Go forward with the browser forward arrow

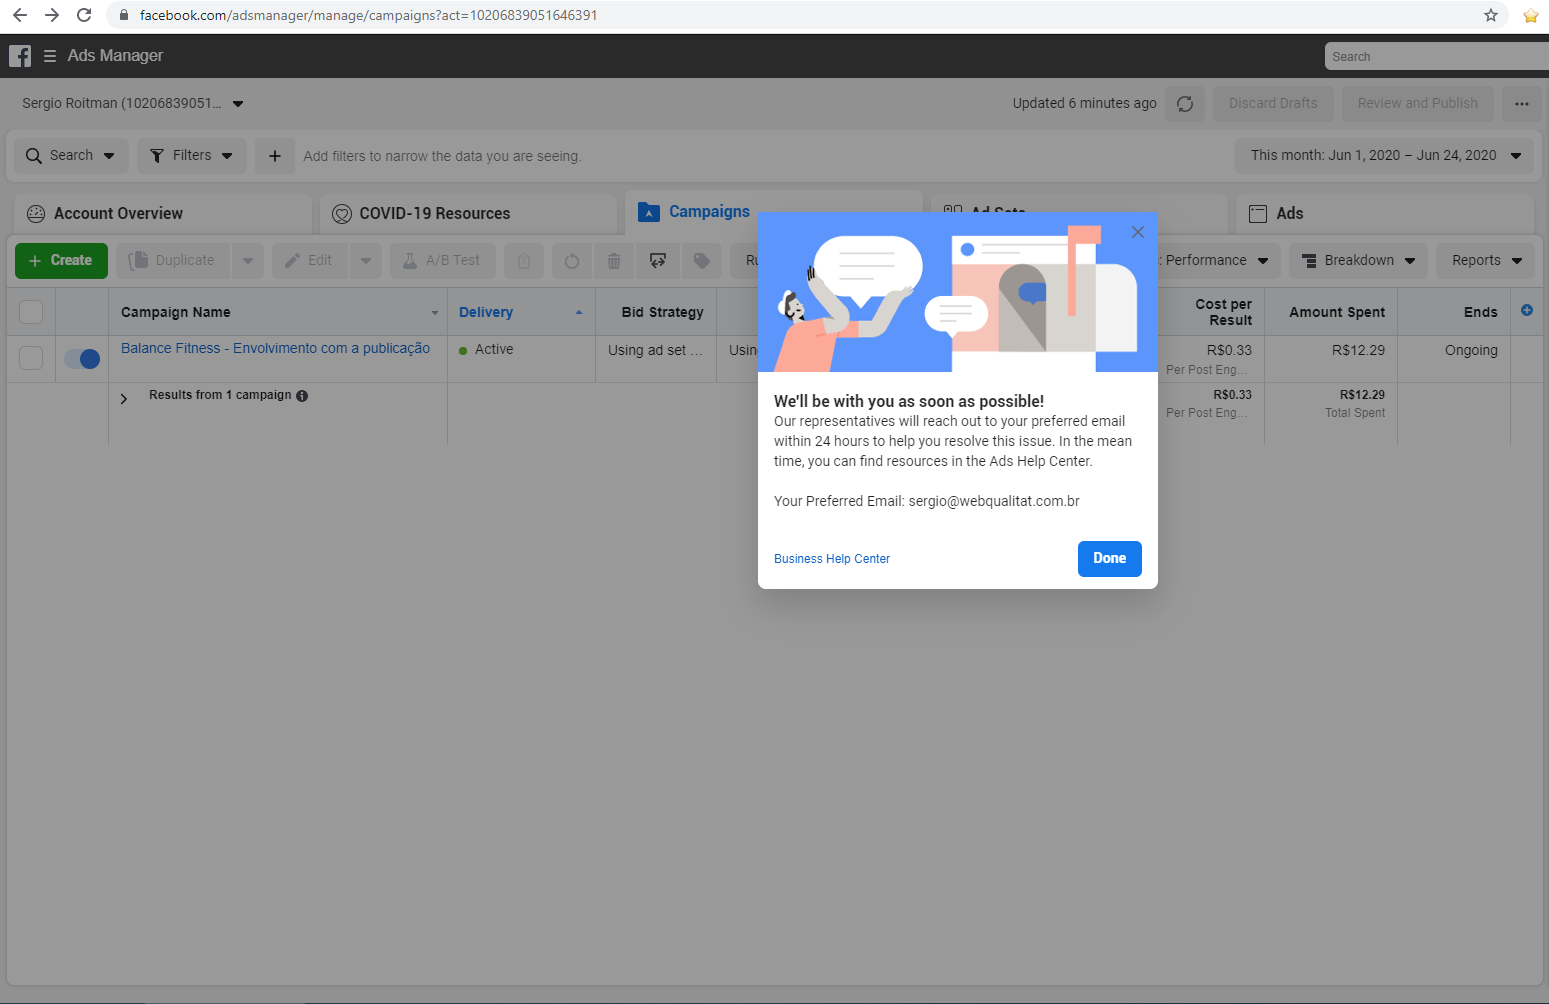(x=52, y=15)
